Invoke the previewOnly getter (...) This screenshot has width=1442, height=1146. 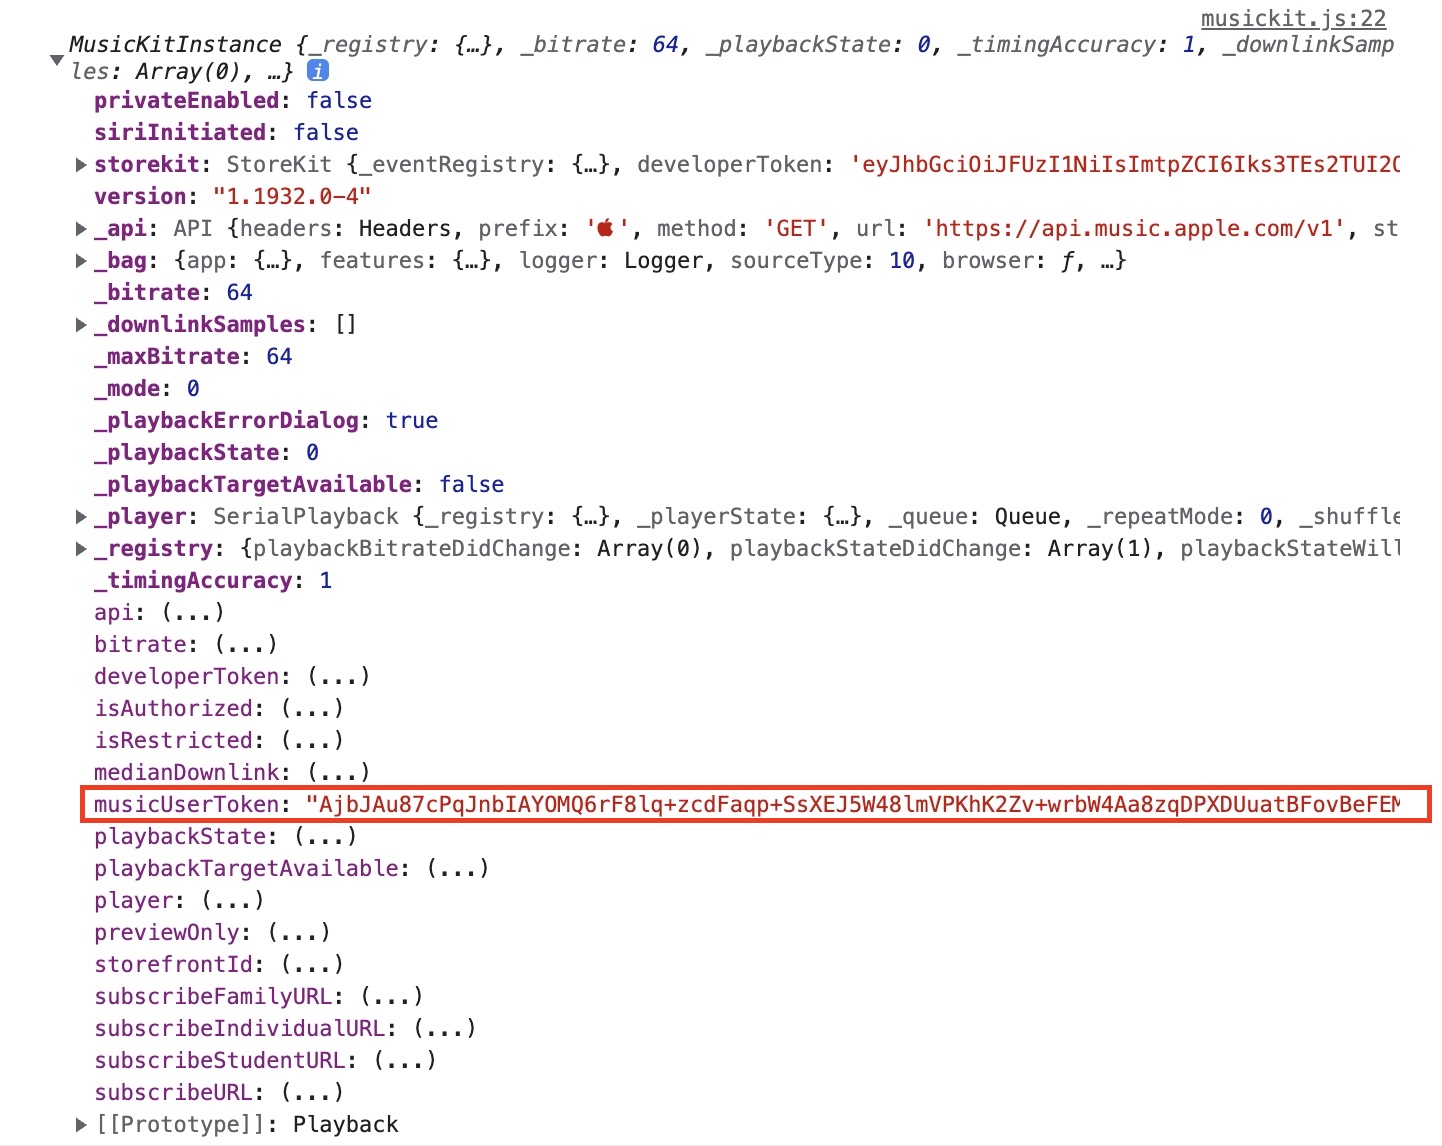coord(298,932)
